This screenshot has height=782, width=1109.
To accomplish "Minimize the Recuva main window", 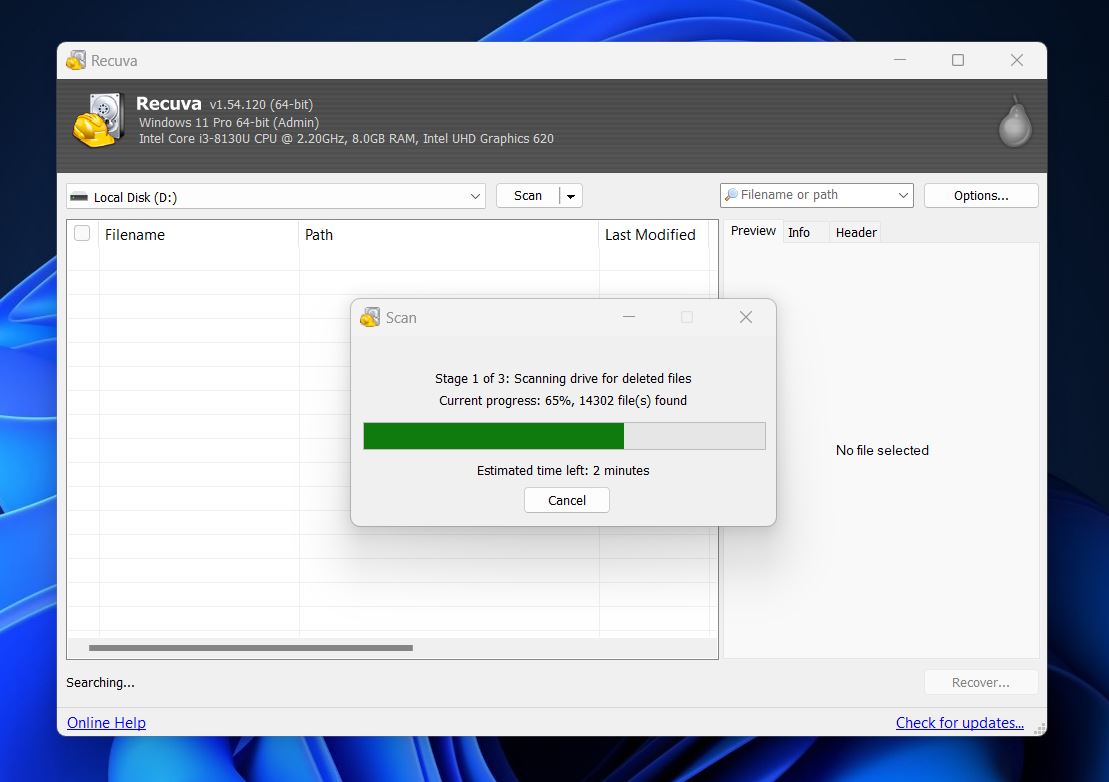I will 900,60.
